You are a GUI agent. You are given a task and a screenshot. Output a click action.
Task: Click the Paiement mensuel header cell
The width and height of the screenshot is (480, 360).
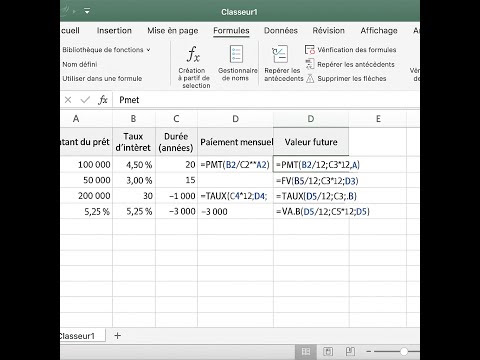point(235,142)
